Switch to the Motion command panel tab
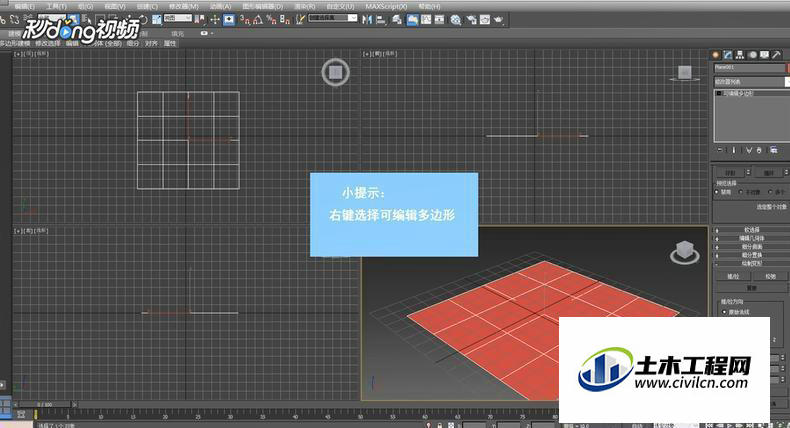Screen dimensions: 790x428 coord(753,54)
